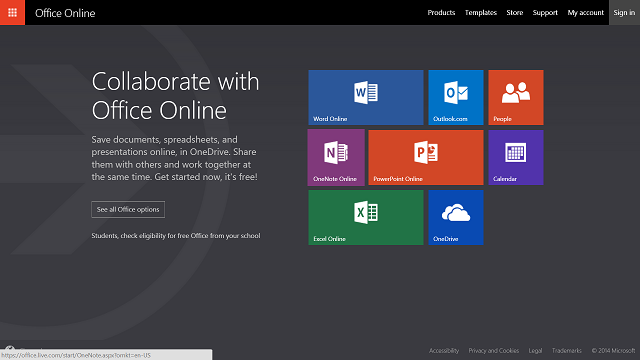Open the Accessibility footer link
The width and height of the screenshot is (640, 360).
(444, 351)
